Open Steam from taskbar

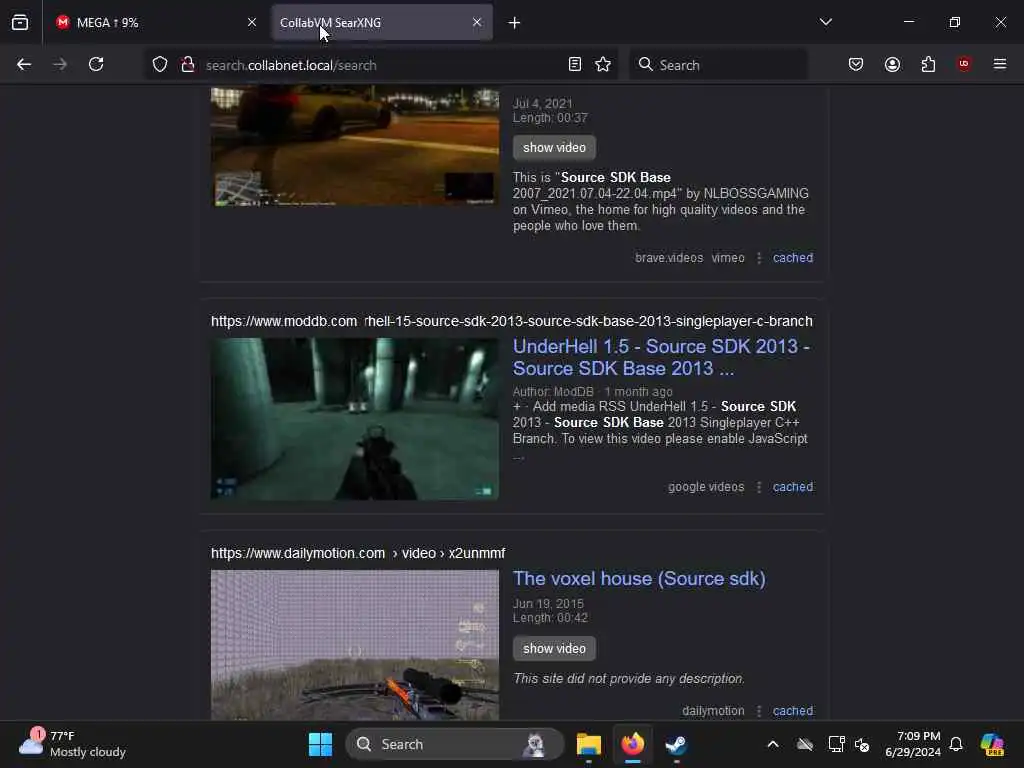tap(676, 744)
